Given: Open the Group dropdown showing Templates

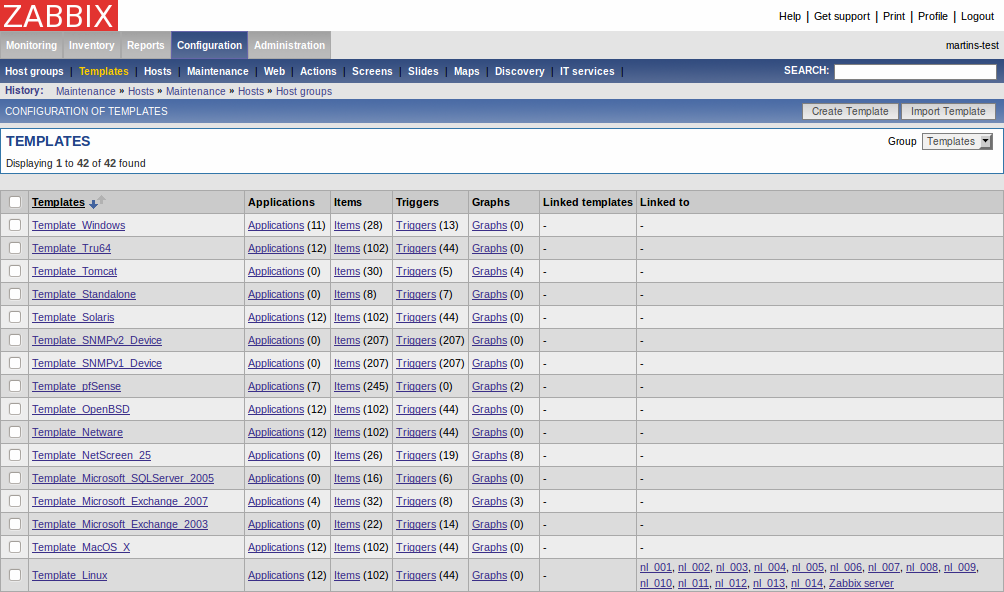Looking at the screenshot, I should click(x=957, y=141).
